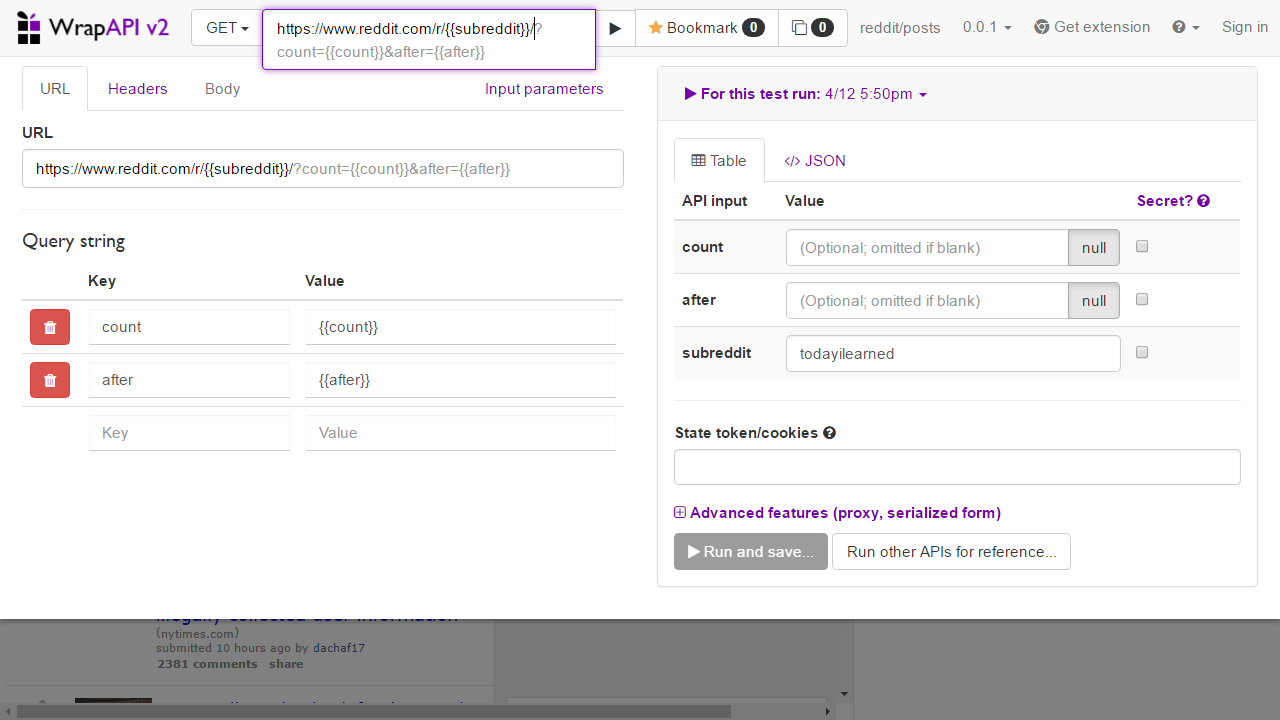
Task: Click the Secret? help icon
Action: pyautogui.click(x=1203, y=201)
